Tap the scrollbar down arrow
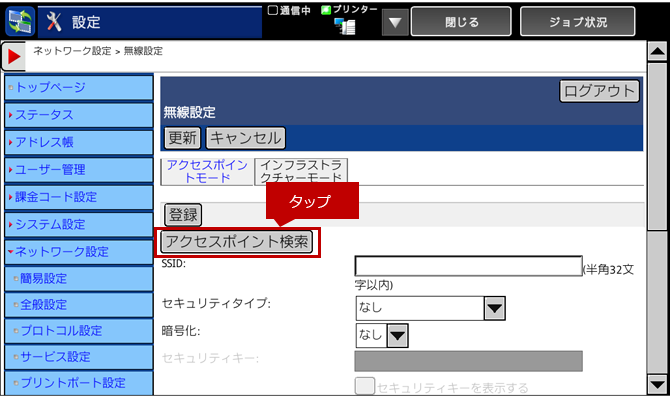Image resolution: width=670 pixels, height=396 pixels. point(657,384)
